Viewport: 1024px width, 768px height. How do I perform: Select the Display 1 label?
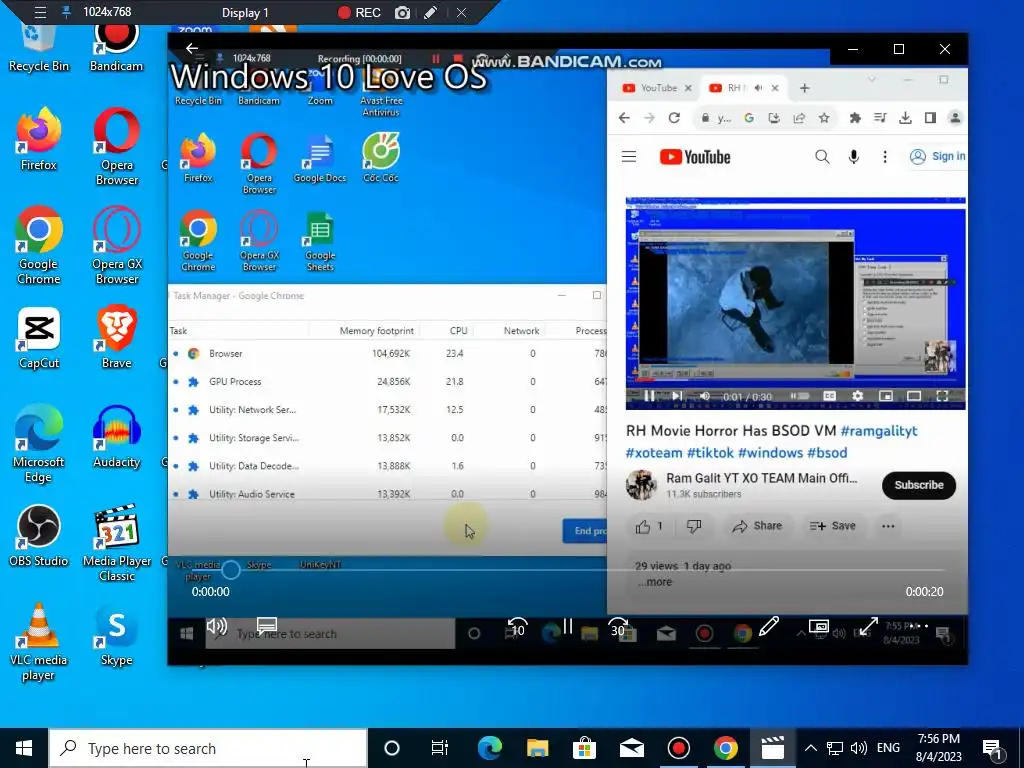pos(245,12)
